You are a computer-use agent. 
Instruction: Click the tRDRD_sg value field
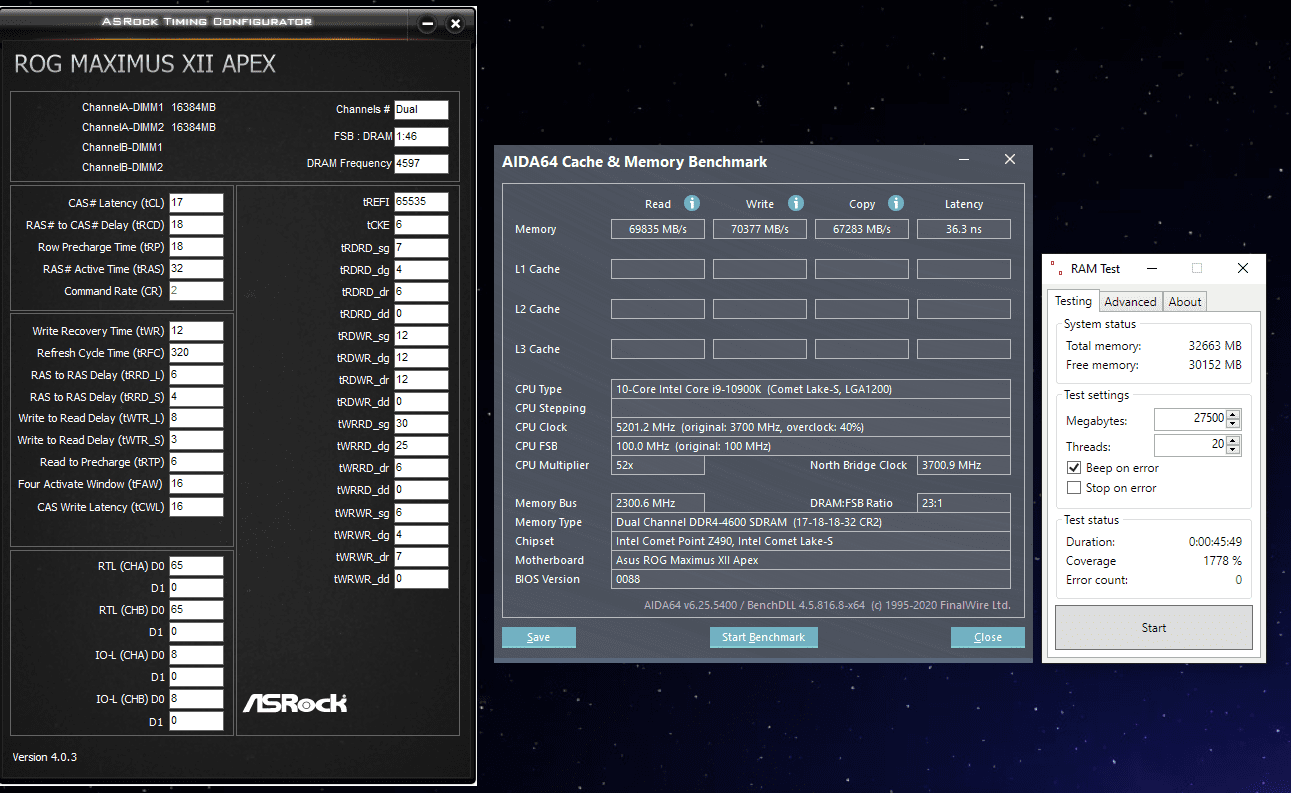(421, 247)
